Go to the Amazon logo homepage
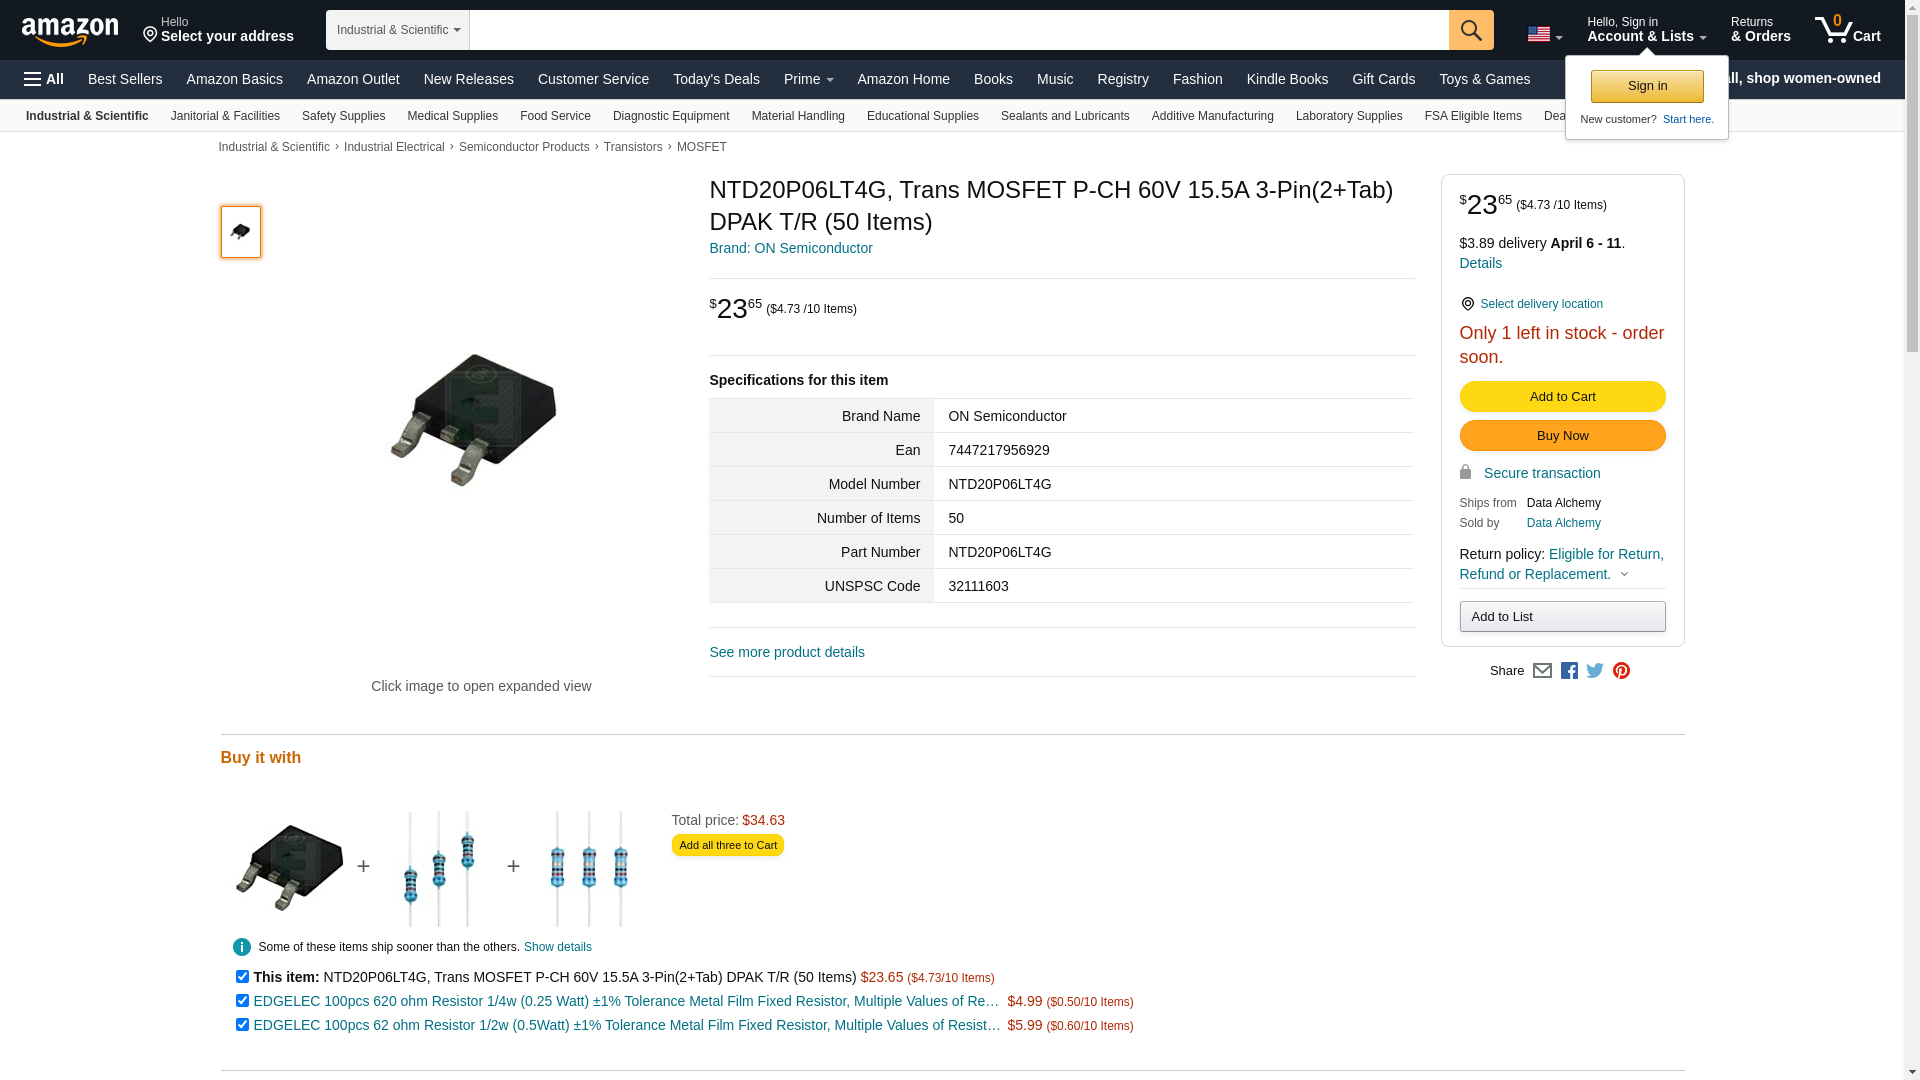The image size is (1920, 1080). (x=70, y=31)
